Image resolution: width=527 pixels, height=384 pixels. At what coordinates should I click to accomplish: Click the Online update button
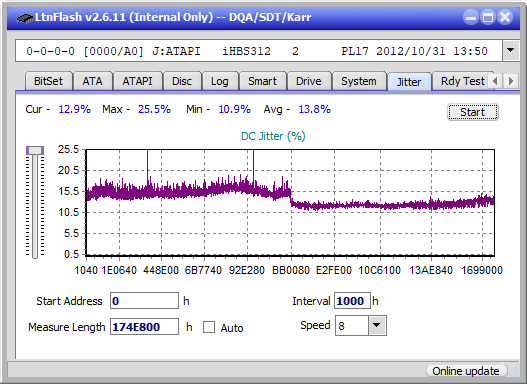pos(466,371)
